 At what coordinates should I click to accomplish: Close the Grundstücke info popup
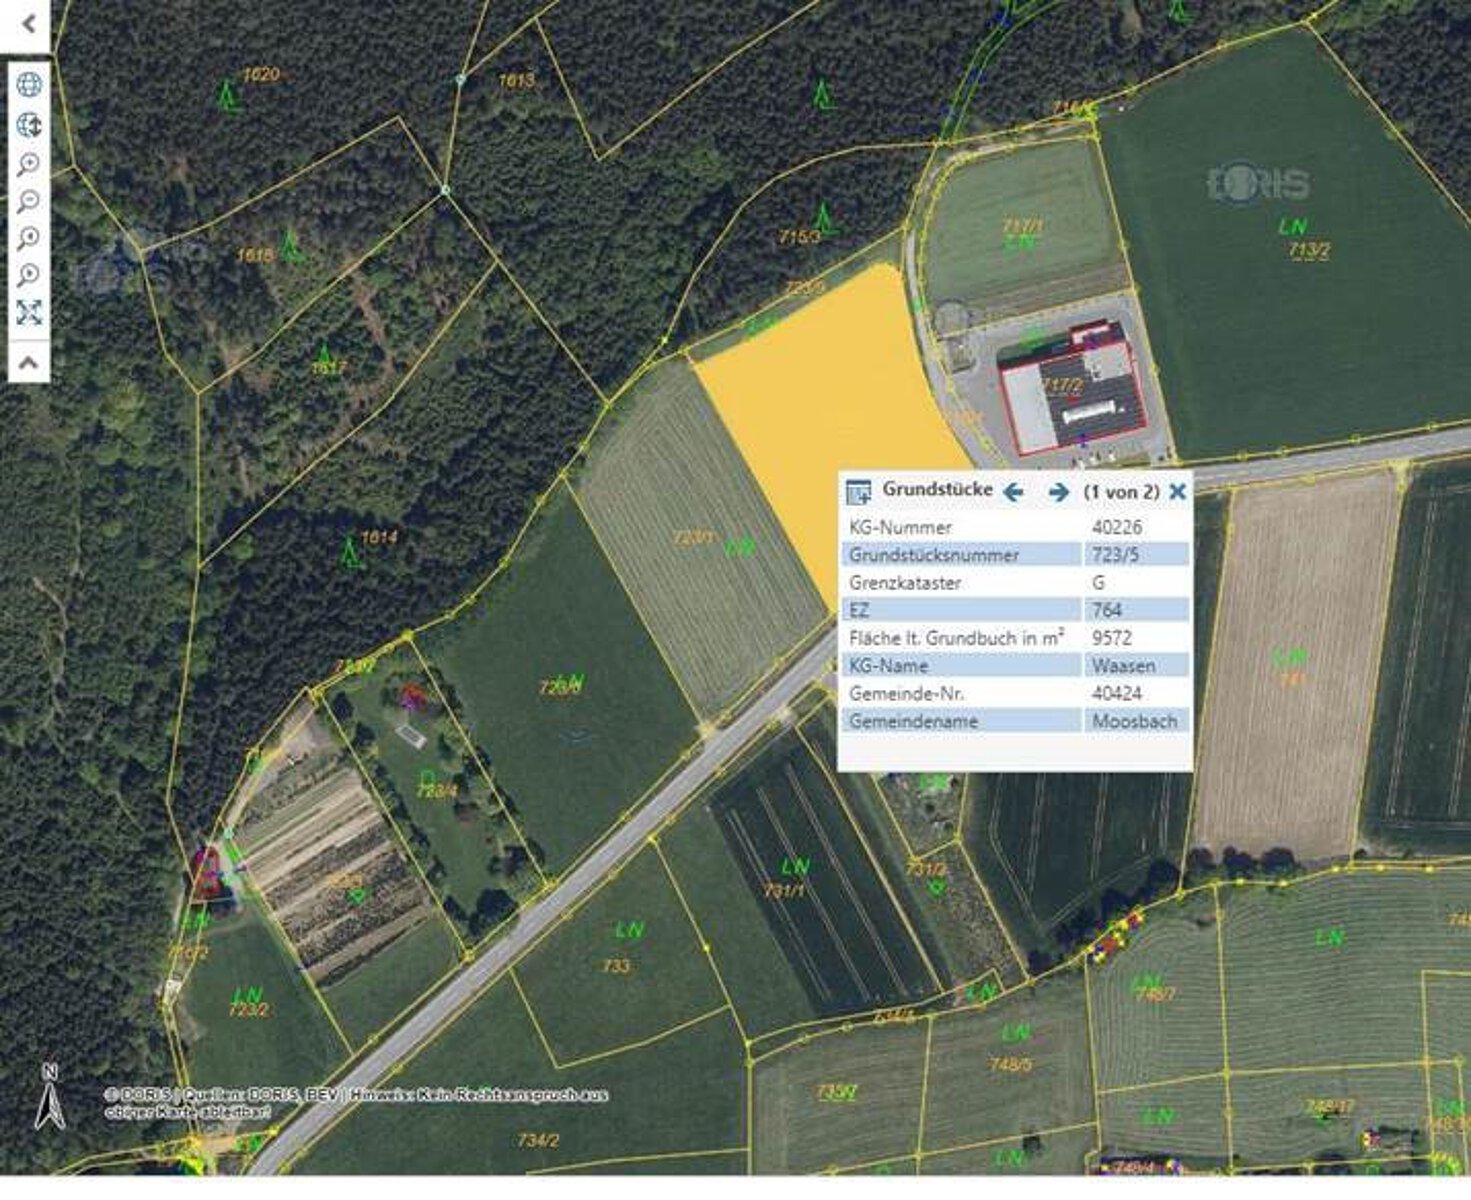click(1177, 491)
